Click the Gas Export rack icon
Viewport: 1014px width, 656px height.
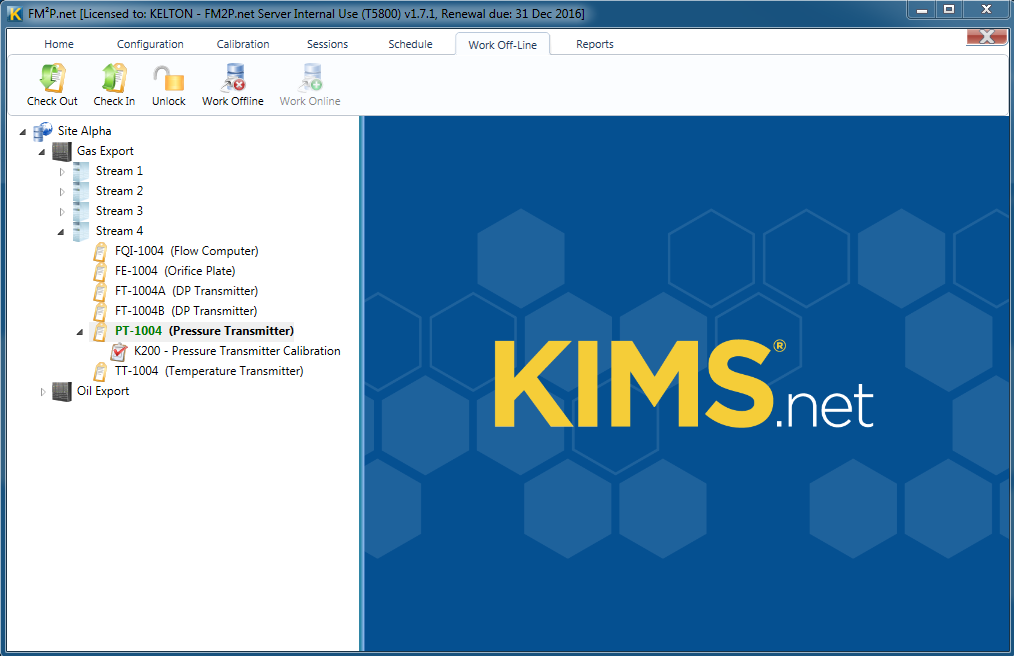tap(61, 151)
